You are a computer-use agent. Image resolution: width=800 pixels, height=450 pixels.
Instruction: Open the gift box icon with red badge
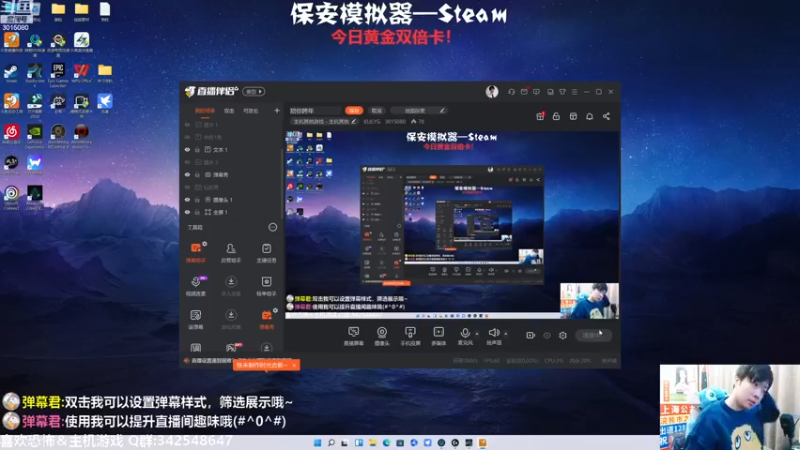point(540,116)
